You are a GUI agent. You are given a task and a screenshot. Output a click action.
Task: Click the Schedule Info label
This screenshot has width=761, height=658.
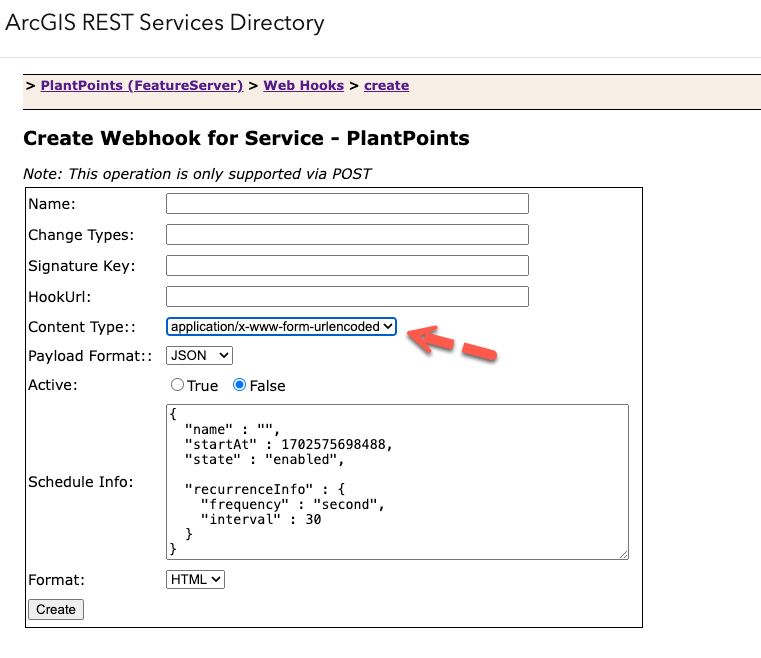pos(80,482)
